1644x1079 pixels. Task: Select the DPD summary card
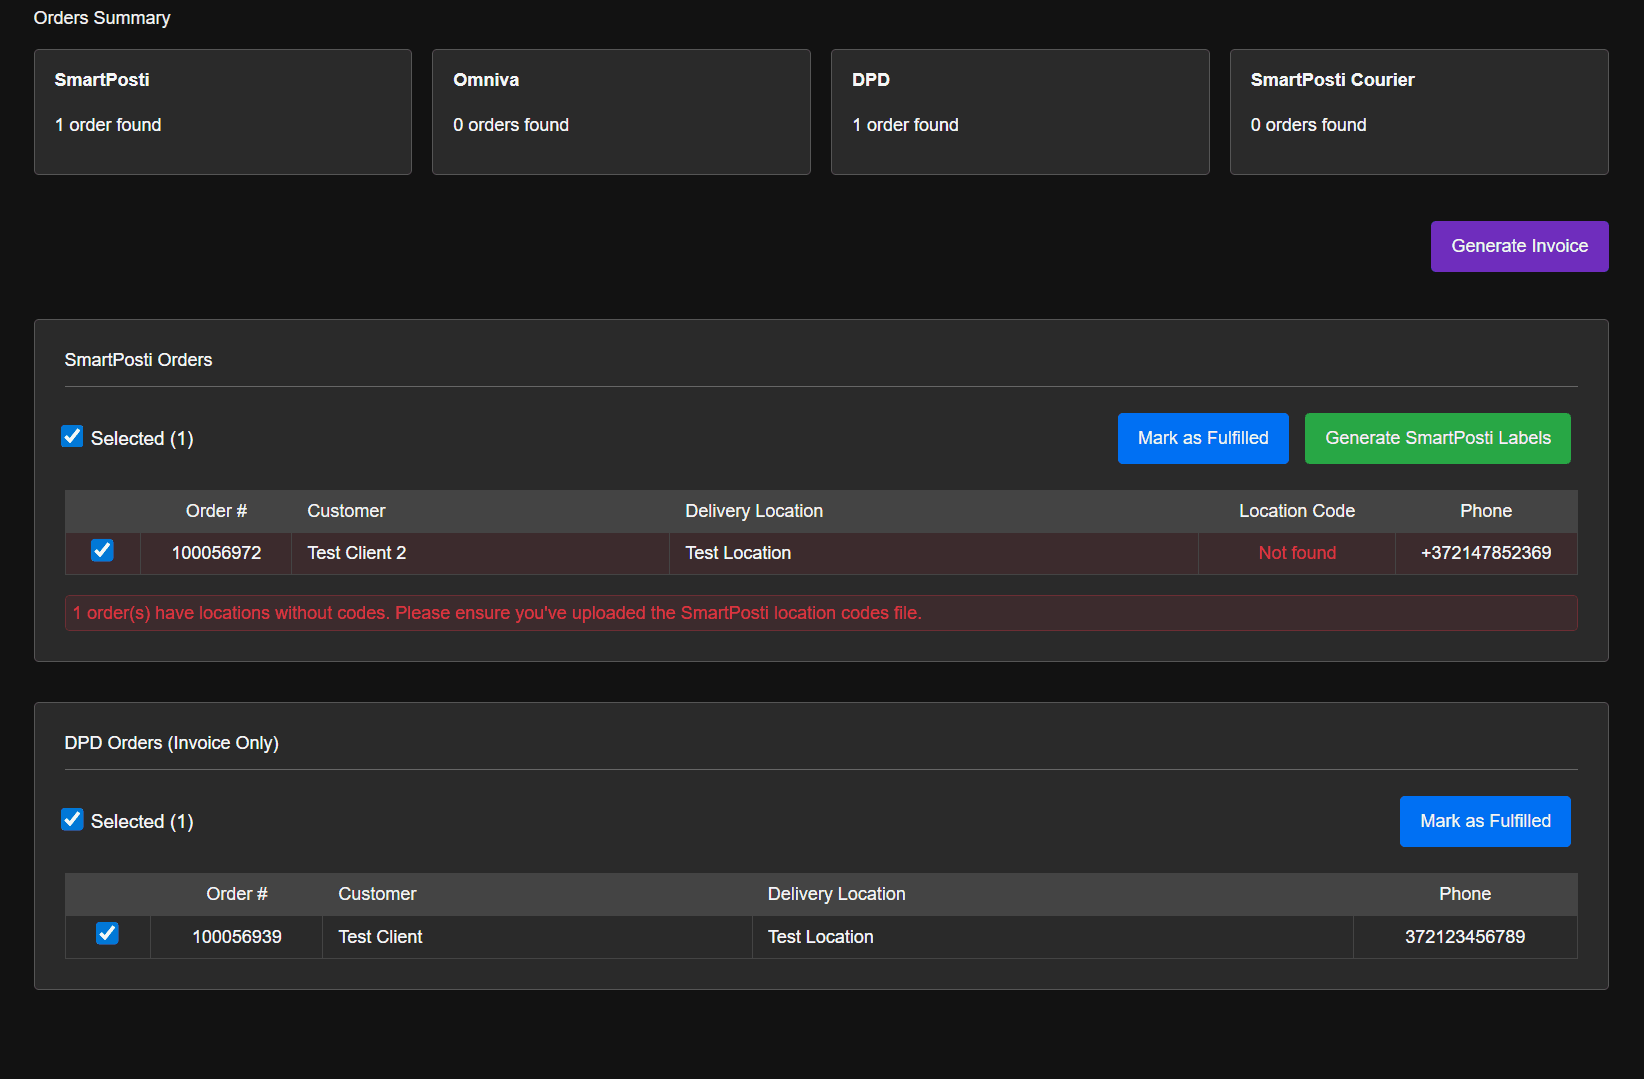click(x=1019, y=111)
